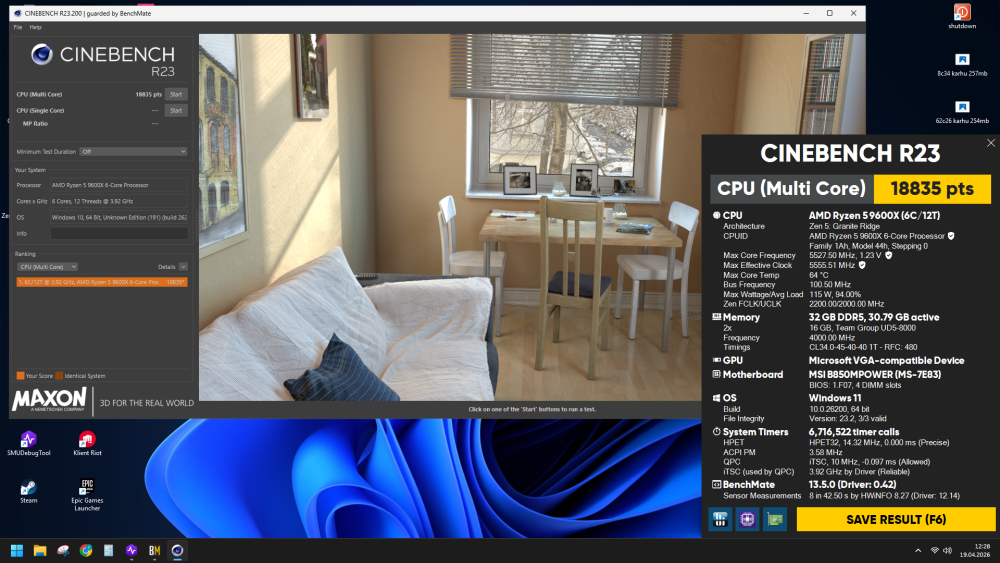1000x563 pixels.
Task: Click the Info input field
Action: (119, 233)
